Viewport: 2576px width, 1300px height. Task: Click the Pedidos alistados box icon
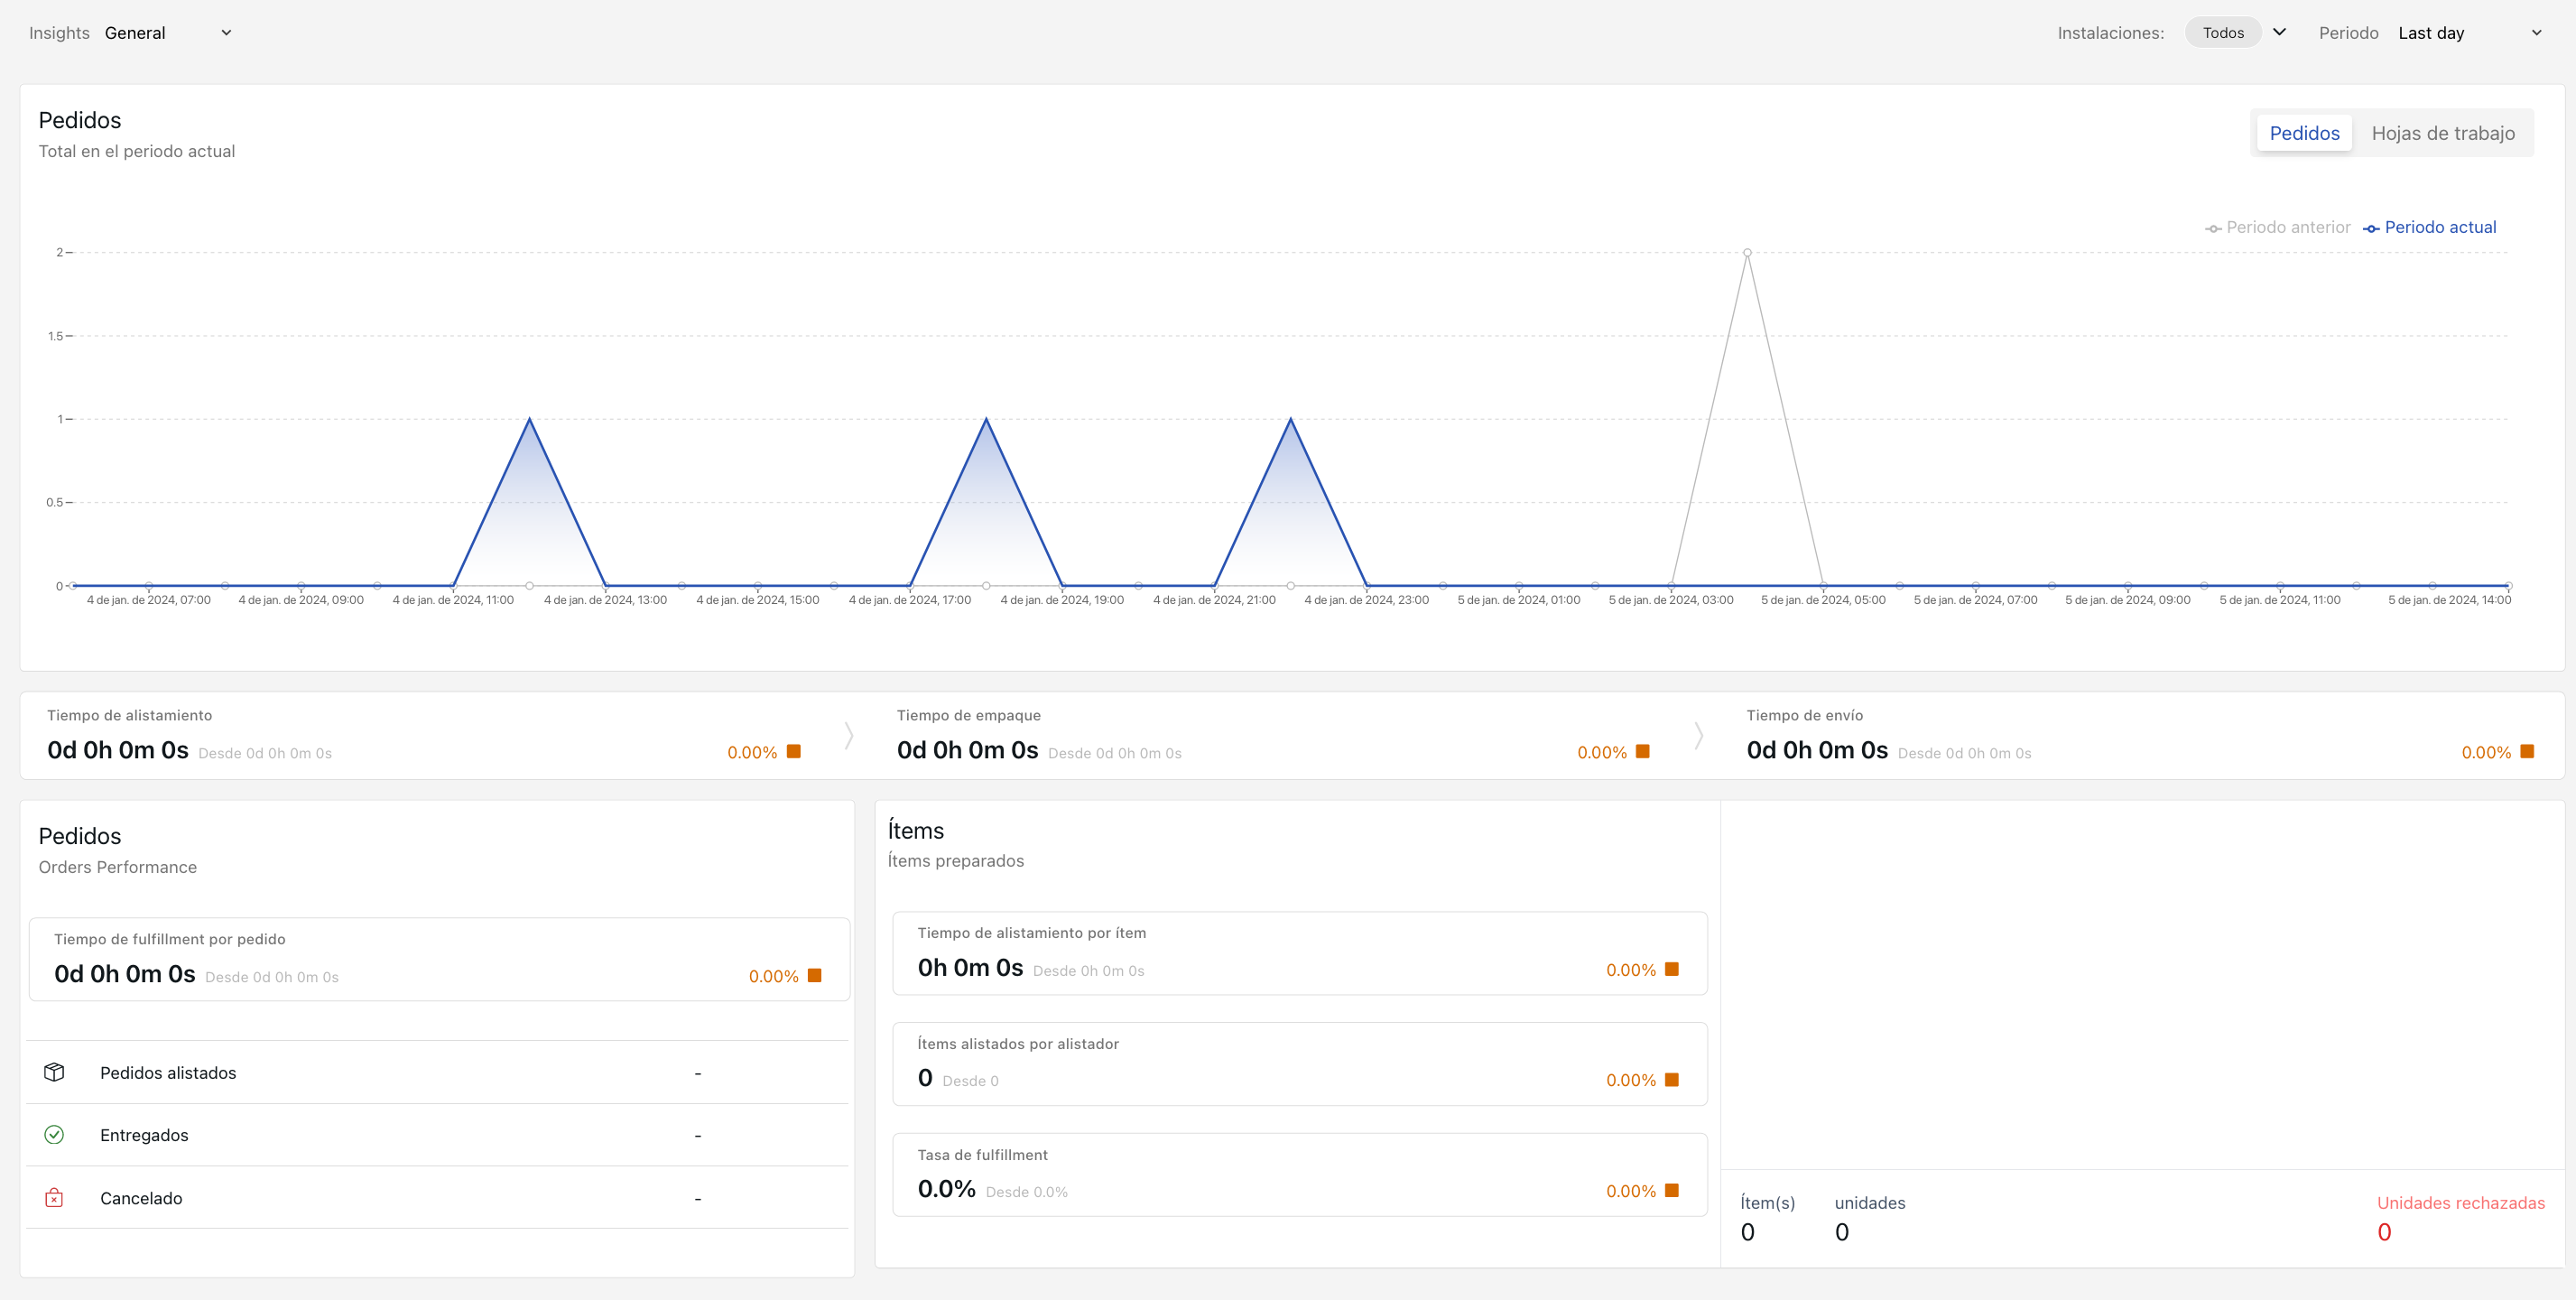(x=54, y=1072)
